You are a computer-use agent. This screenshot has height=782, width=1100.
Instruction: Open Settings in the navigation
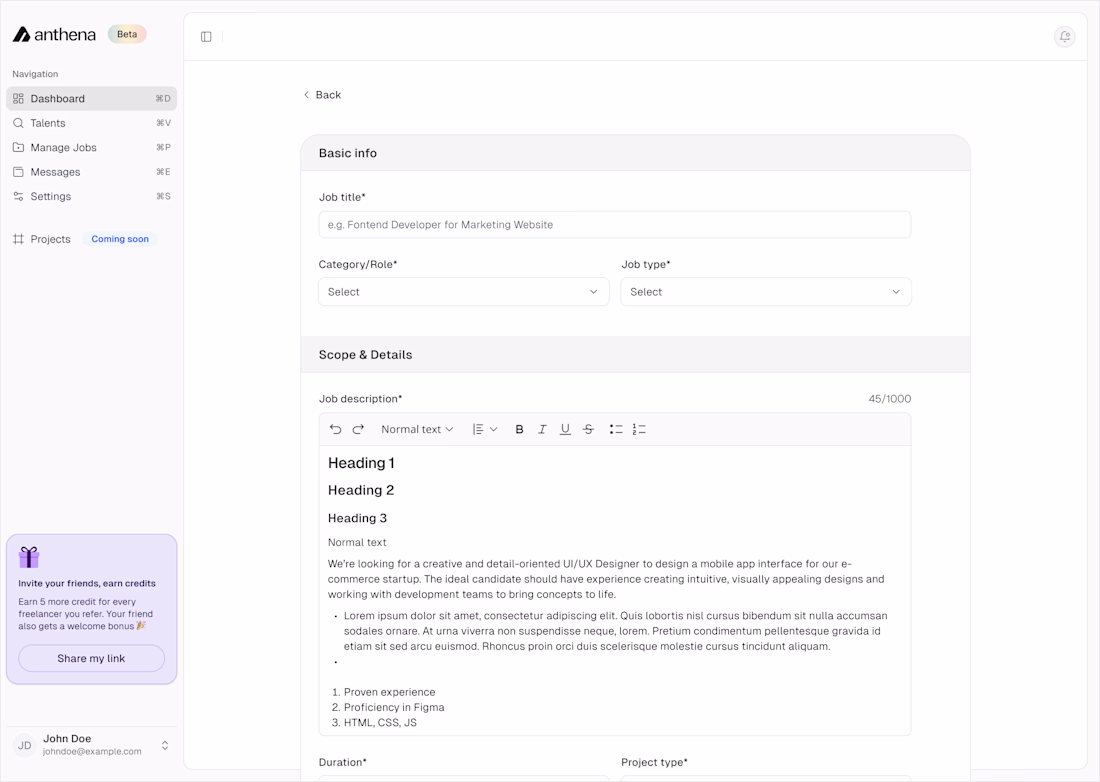91,197
